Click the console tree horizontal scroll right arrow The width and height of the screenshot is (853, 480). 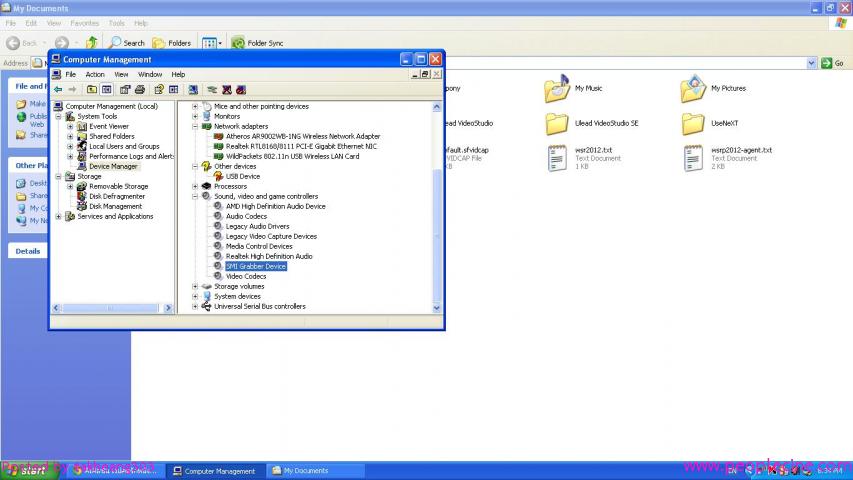tap(168, 308)
